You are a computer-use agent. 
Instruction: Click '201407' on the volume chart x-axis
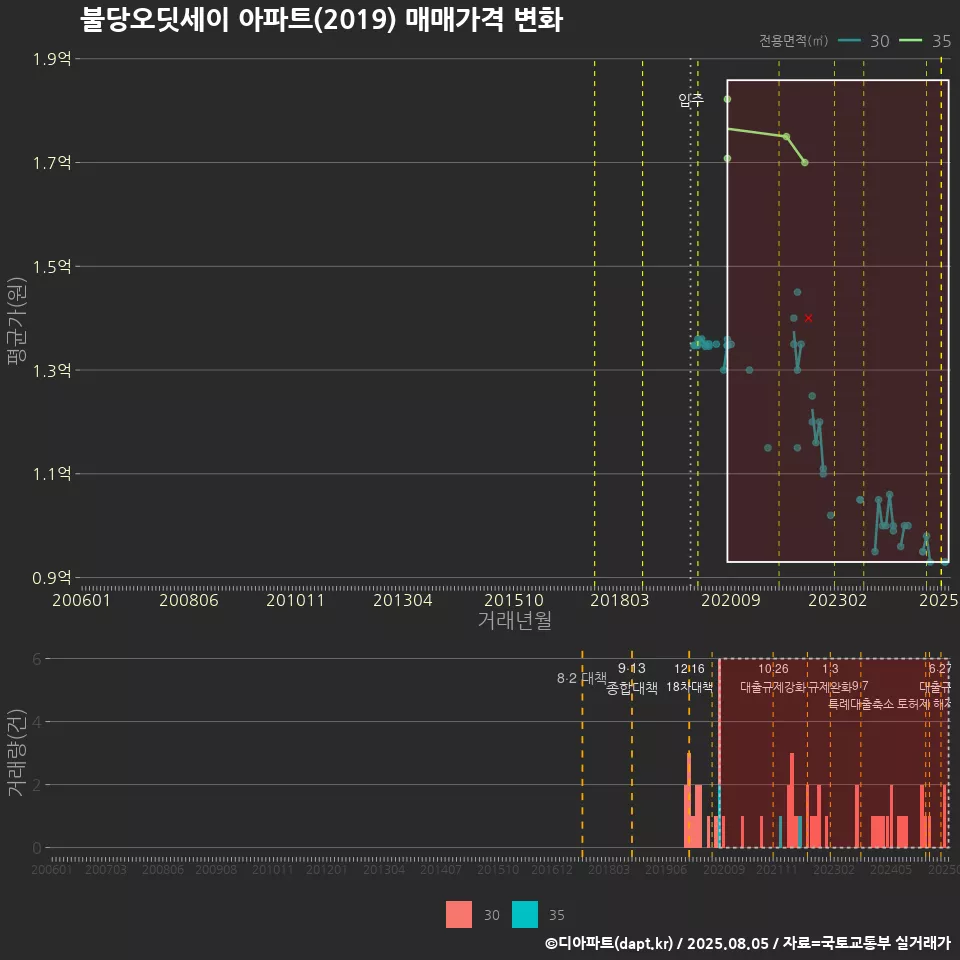[x=440, y=869]
